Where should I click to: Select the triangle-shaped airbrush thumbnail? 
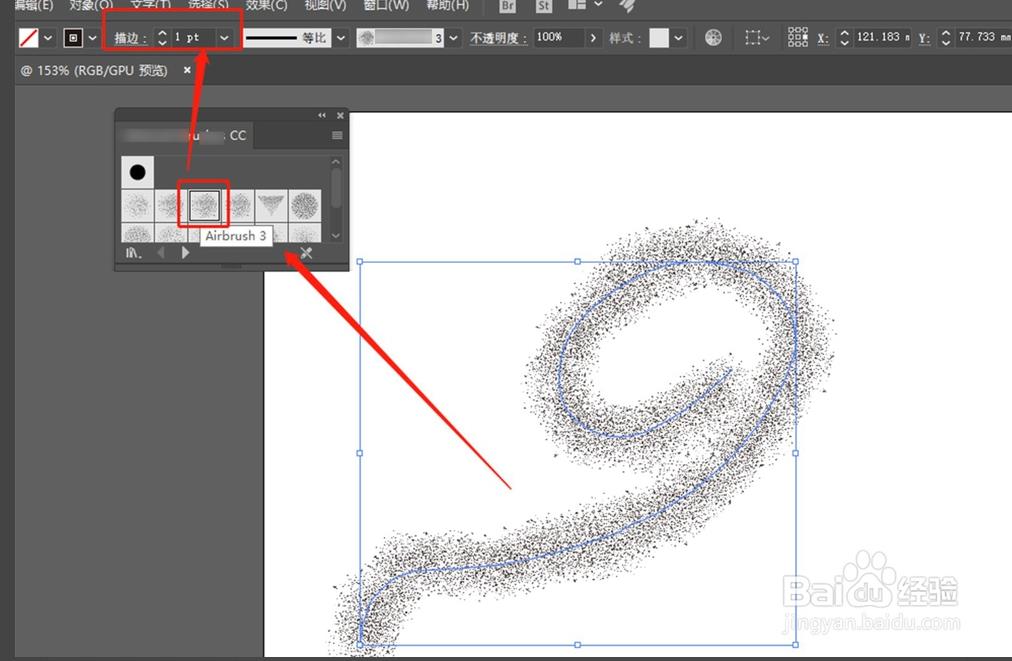click(x=272, y=206)
